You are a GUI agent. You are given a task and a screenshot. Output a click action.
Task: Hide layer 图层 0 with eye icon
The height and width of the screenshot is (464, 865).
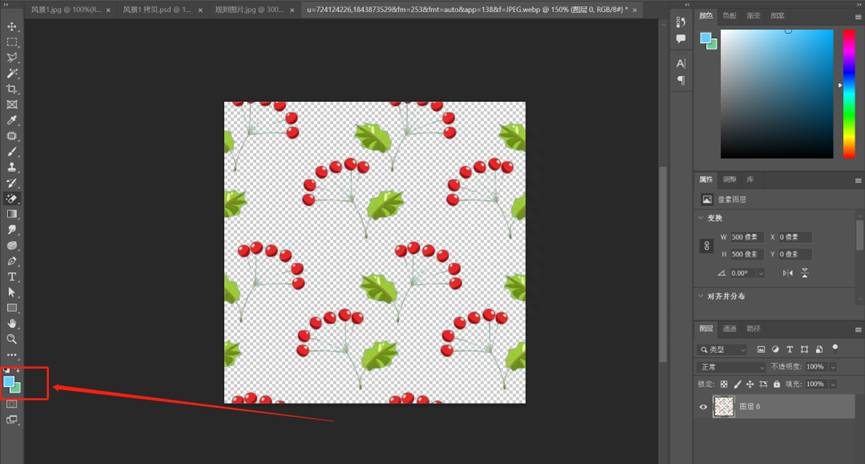coord(703,407)
